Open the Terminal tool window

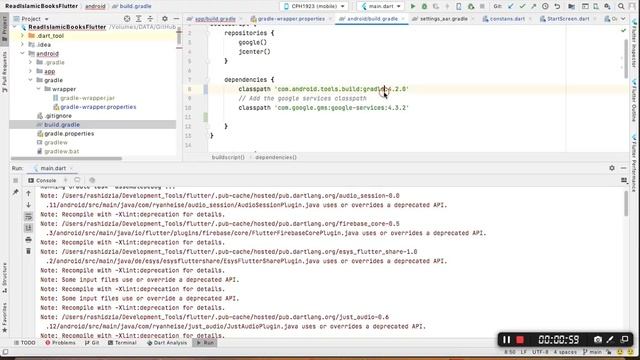122,343
